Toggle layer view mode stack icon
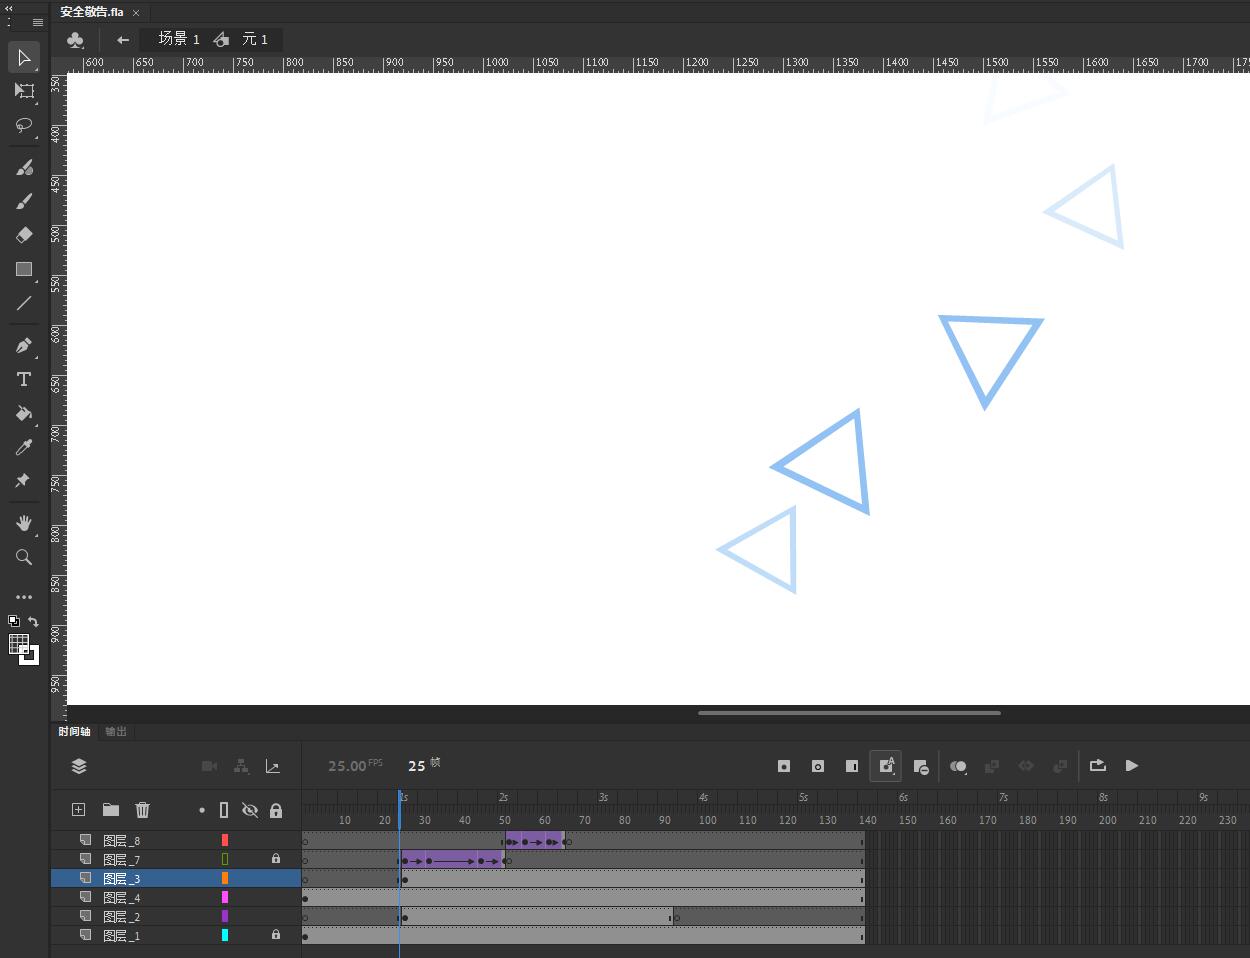 click(x=79, y=766)
